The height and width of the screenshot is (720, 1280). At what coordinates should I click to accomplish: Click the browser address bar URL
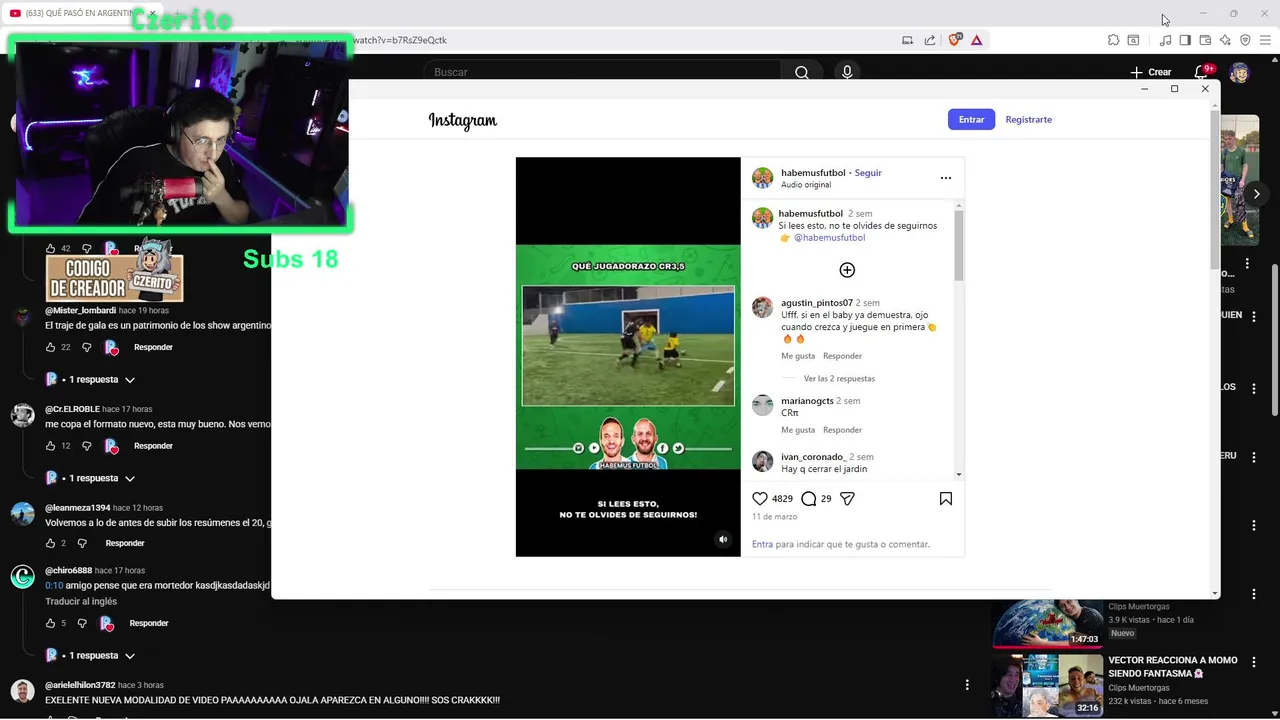400,40
